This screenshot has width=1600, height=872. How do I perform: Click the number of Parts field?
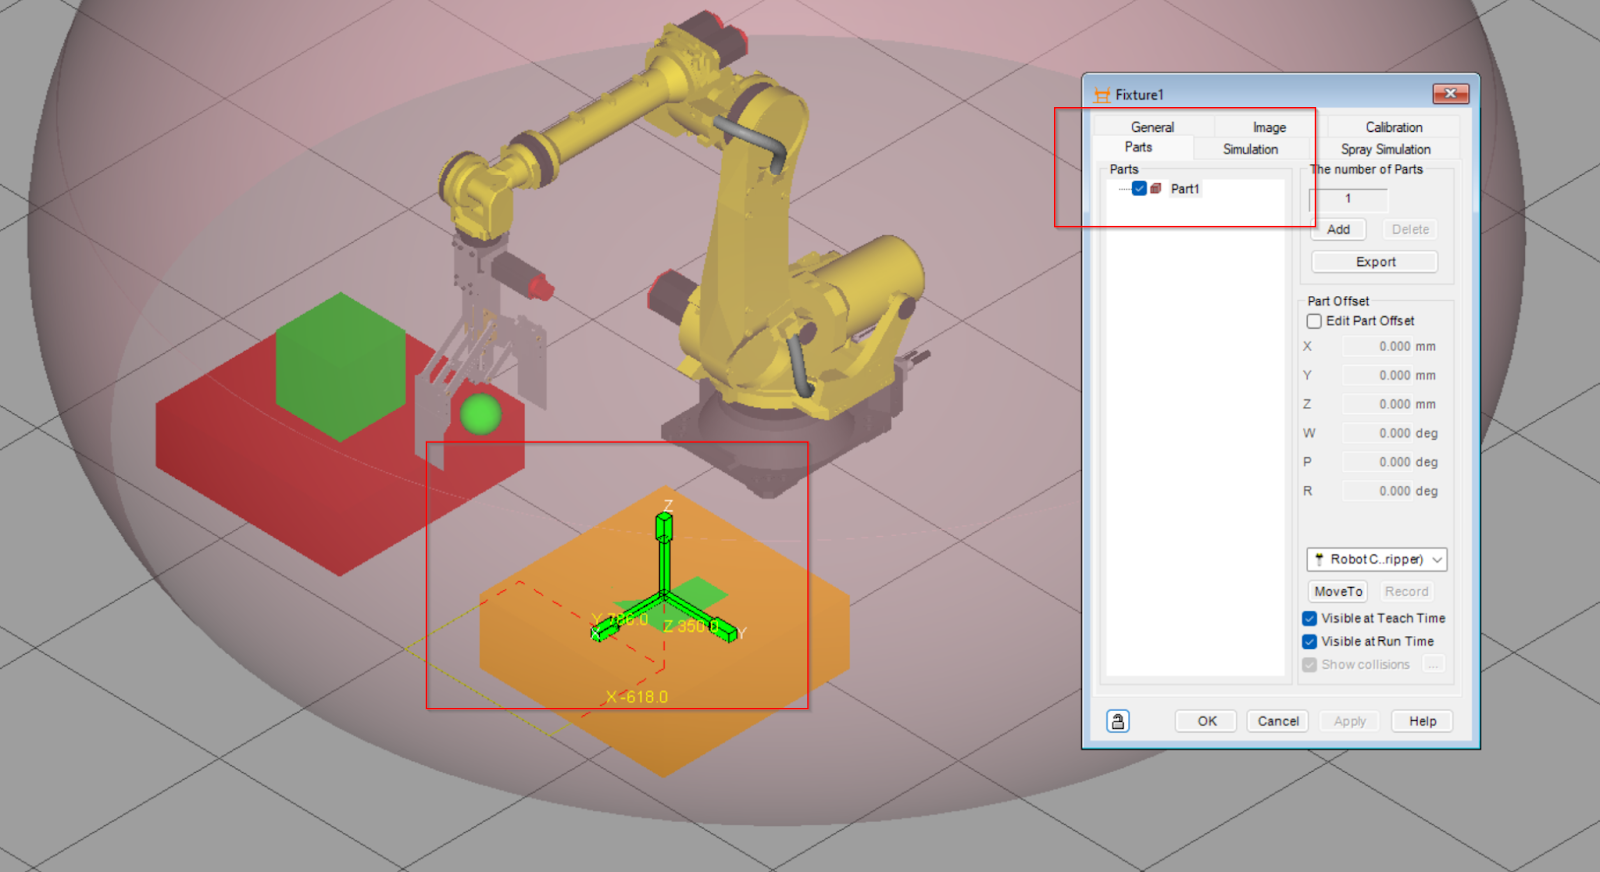[1348, 199]
